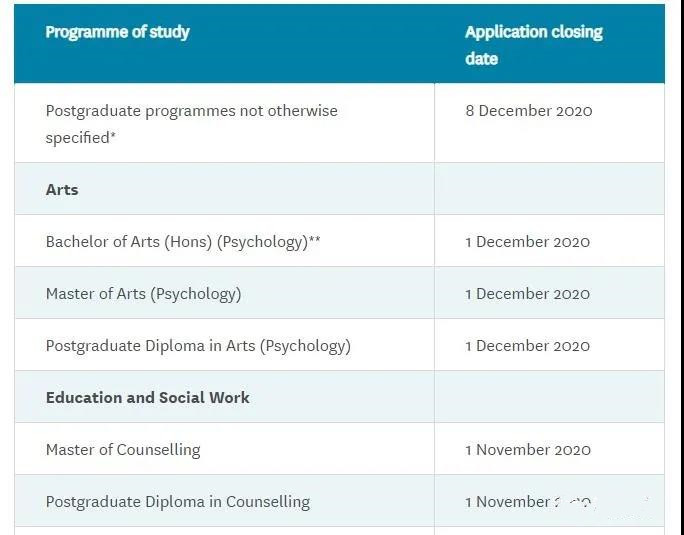Click the 'Programme of study' column header

117,32
